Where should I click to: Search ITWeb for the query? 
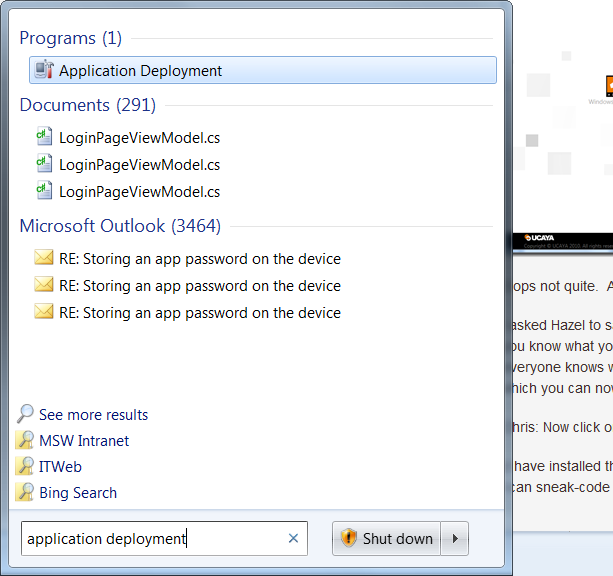point(60,467)
